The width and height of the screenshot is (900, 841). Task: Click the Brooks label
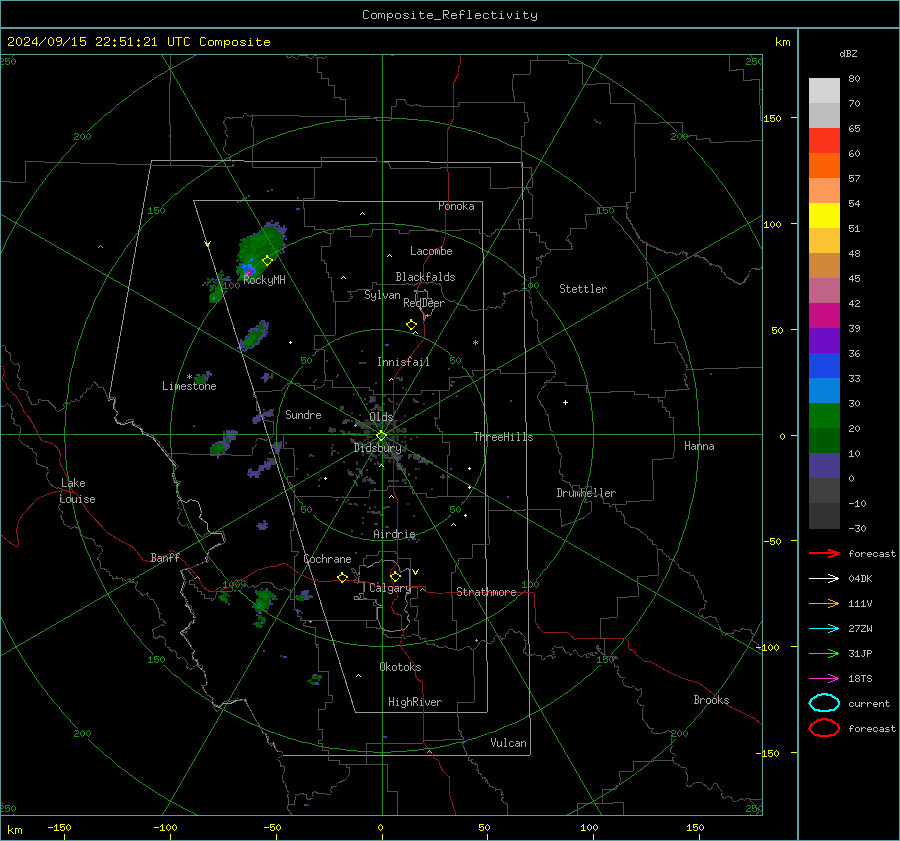[711, 700]
